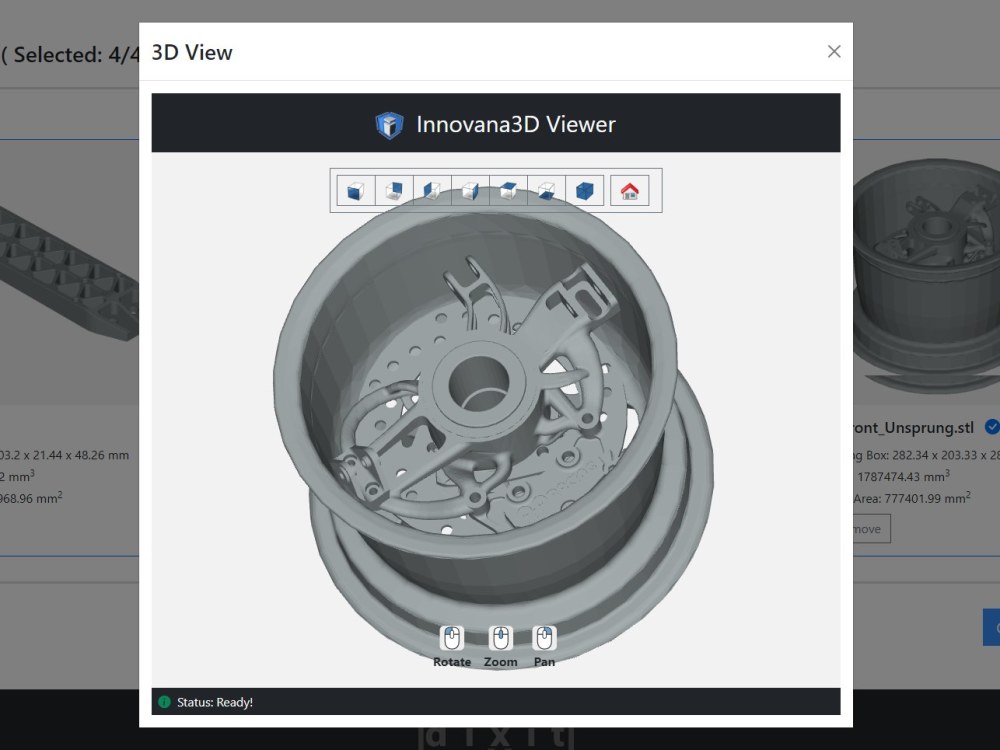The height and width of the screenshot is (750, 1000).
Task: Select the Pan mouse control icon
Action: [x=545, y=638]
